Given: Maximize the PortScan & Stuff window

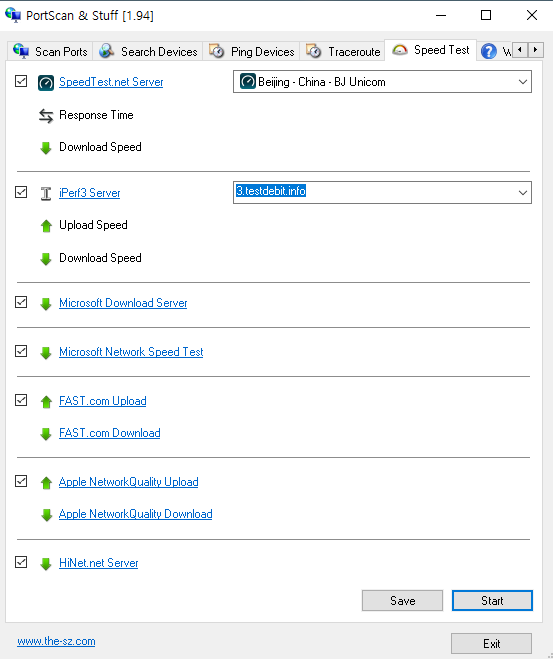Looking at the screenshot, I should click(x=486, y=15).
